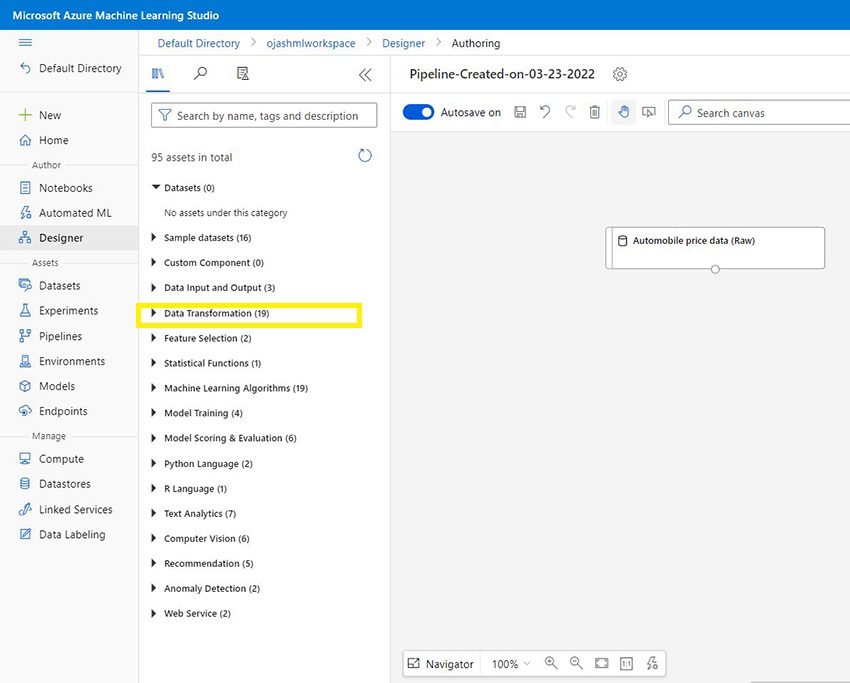This screenshot has width=850, height=683.
Task: Expand Feature Selection (2)
Action: 154,338
